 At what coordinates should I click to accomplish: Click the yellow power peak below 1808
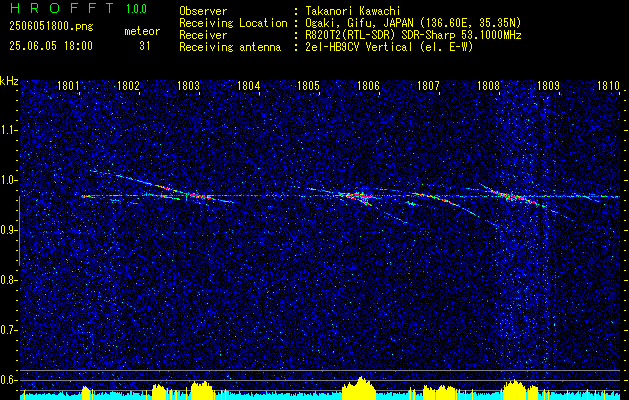point(514,390)
